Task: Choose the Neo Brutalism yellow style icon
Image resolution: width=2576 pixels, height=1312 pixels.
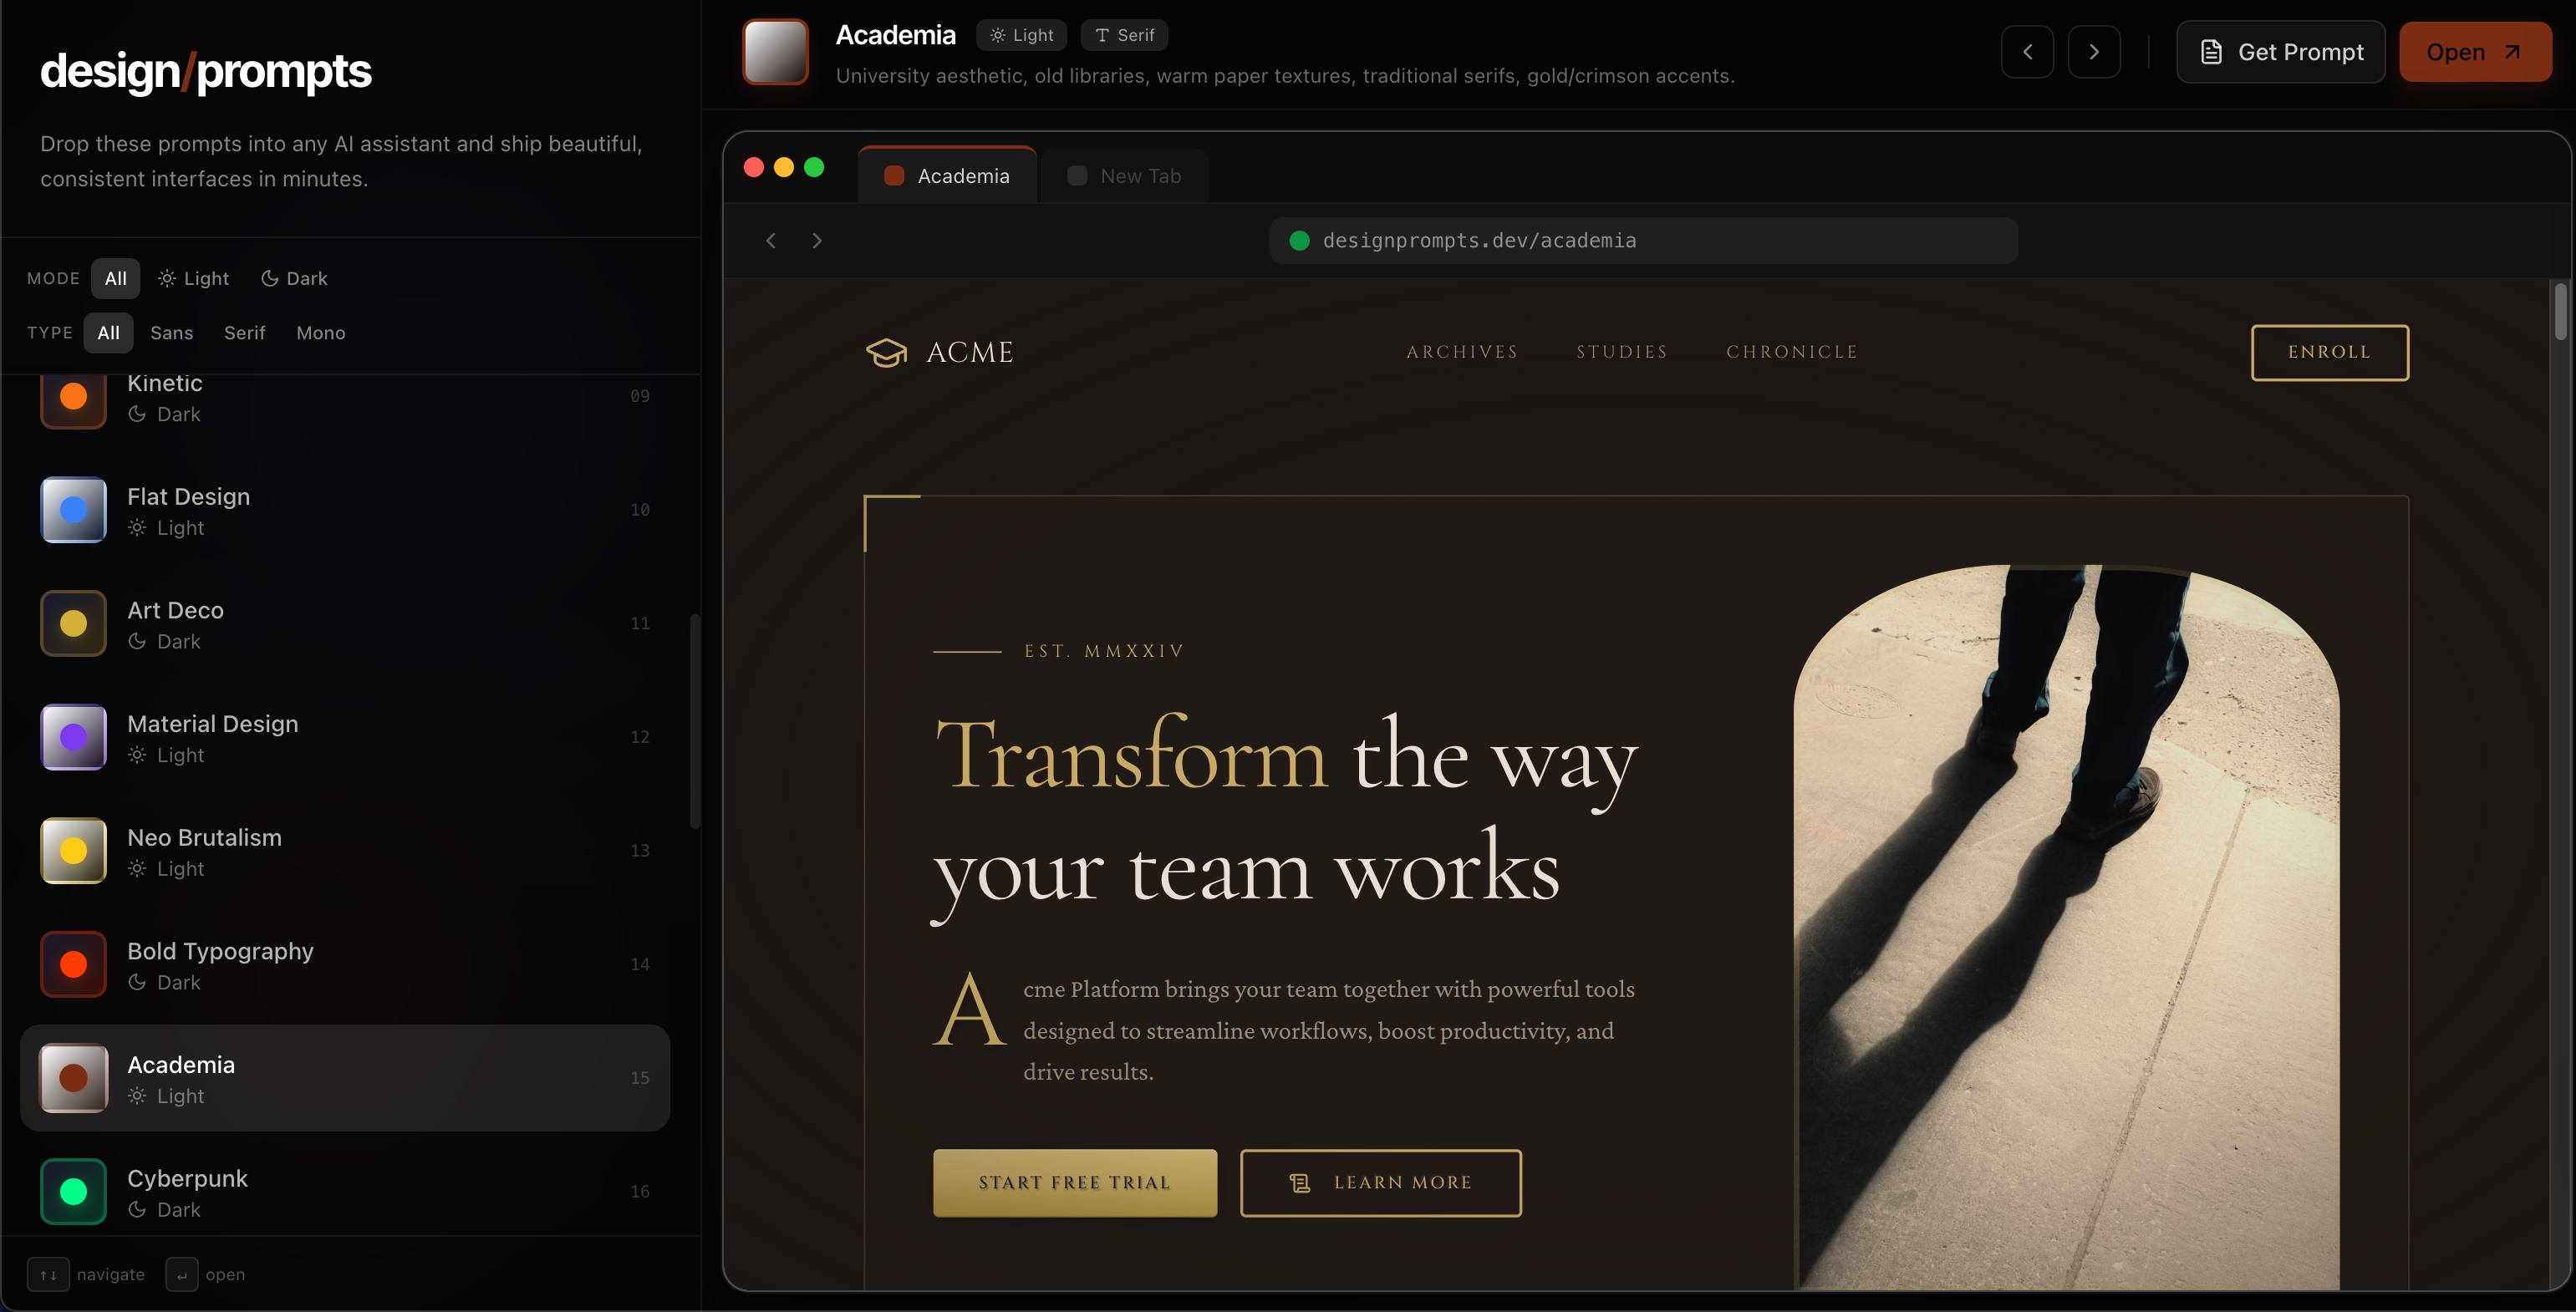Action: [73, 850]
